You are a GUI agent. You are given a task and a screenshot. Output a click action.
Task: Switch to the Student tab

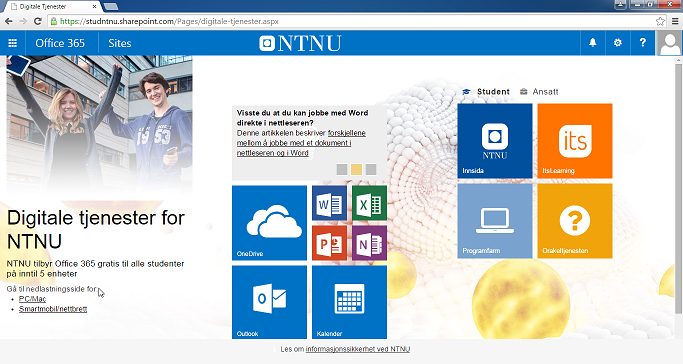(x=486, y=91)
